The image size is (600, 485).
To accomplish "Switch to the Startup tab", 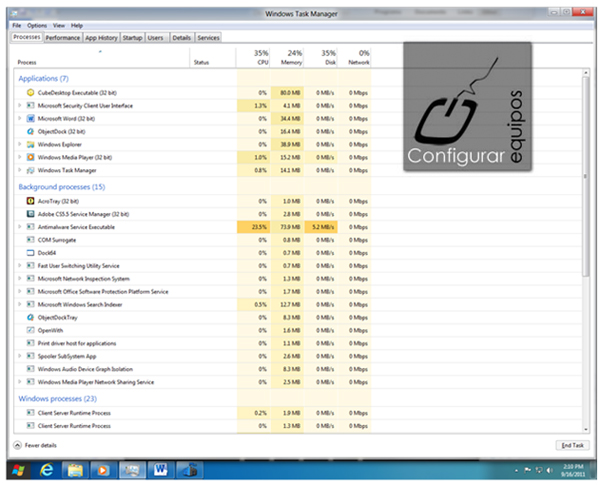I will (132, 38).
